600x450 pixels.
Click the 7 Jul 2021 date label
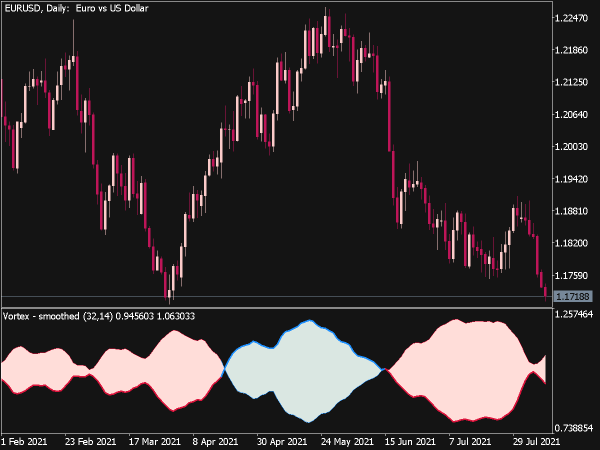click(470, 442)
